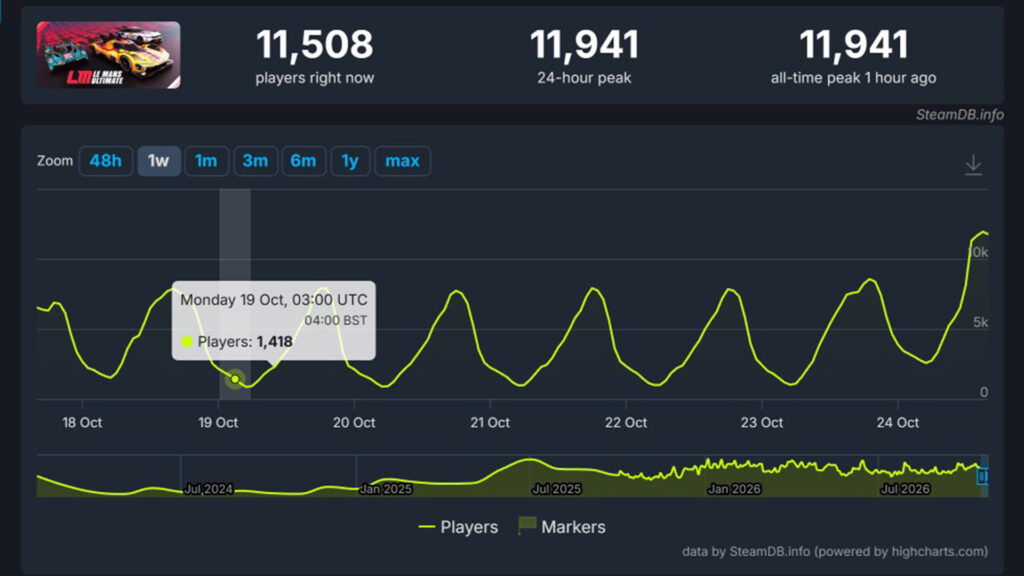Click the Monday 19 Oct, 03:00 UTC tooltip heading
1024x576 pixels.
(274, 300)
